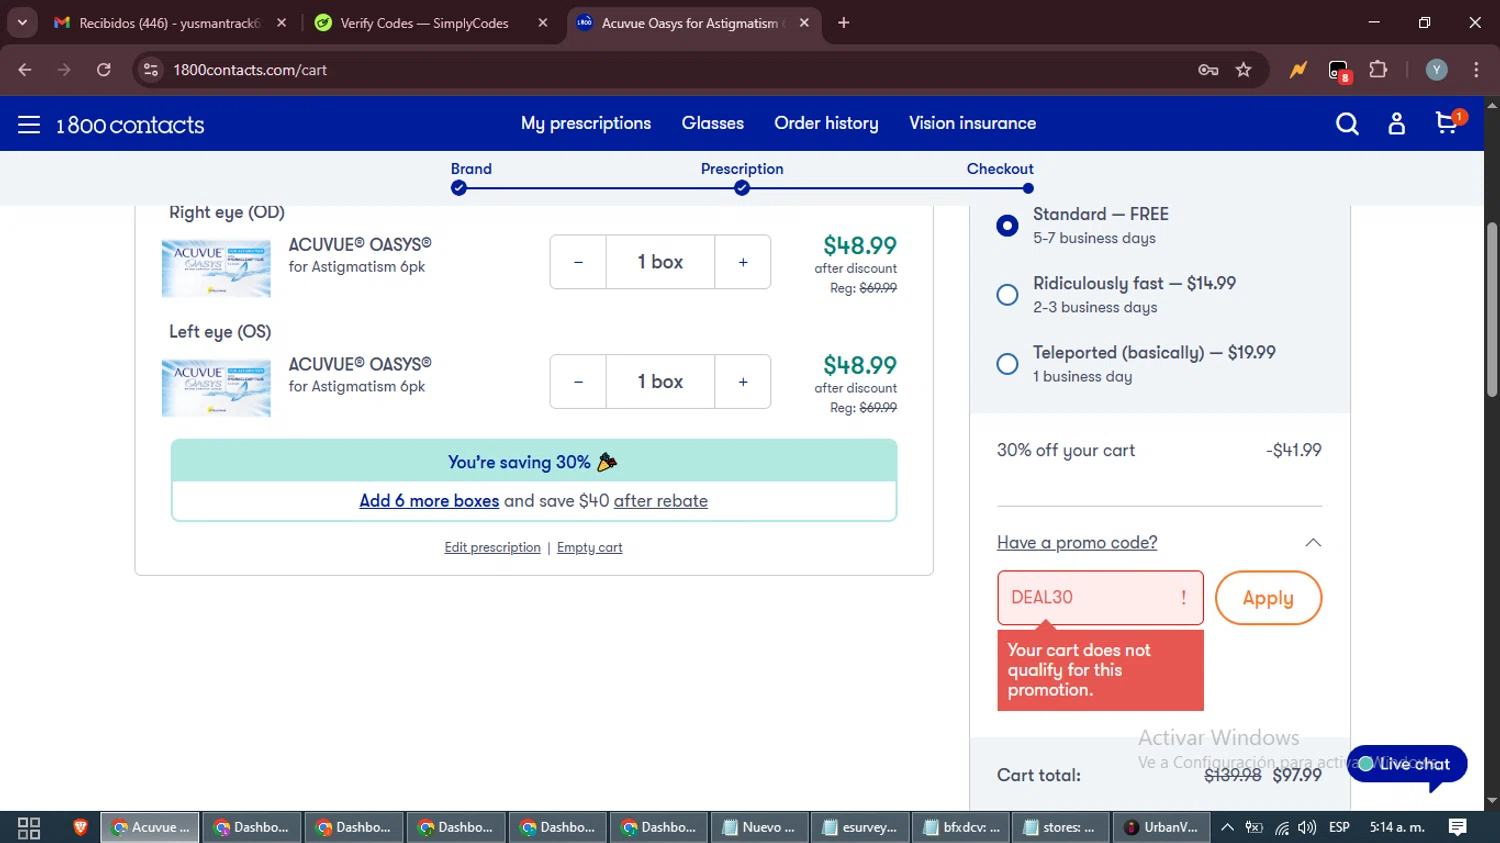Show hidden system tray icons

(1227, 827)
